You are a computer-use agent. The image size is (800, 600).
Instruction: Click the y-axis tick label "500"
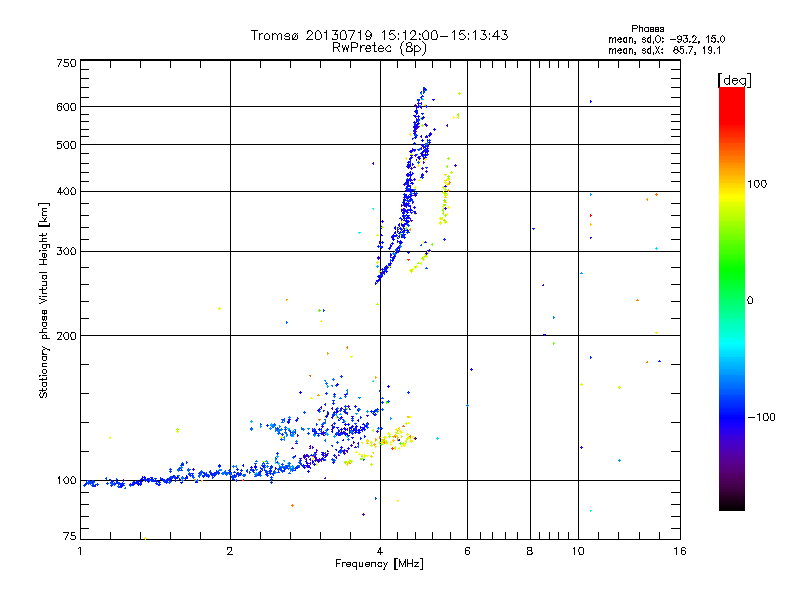(x=67, y=145)
